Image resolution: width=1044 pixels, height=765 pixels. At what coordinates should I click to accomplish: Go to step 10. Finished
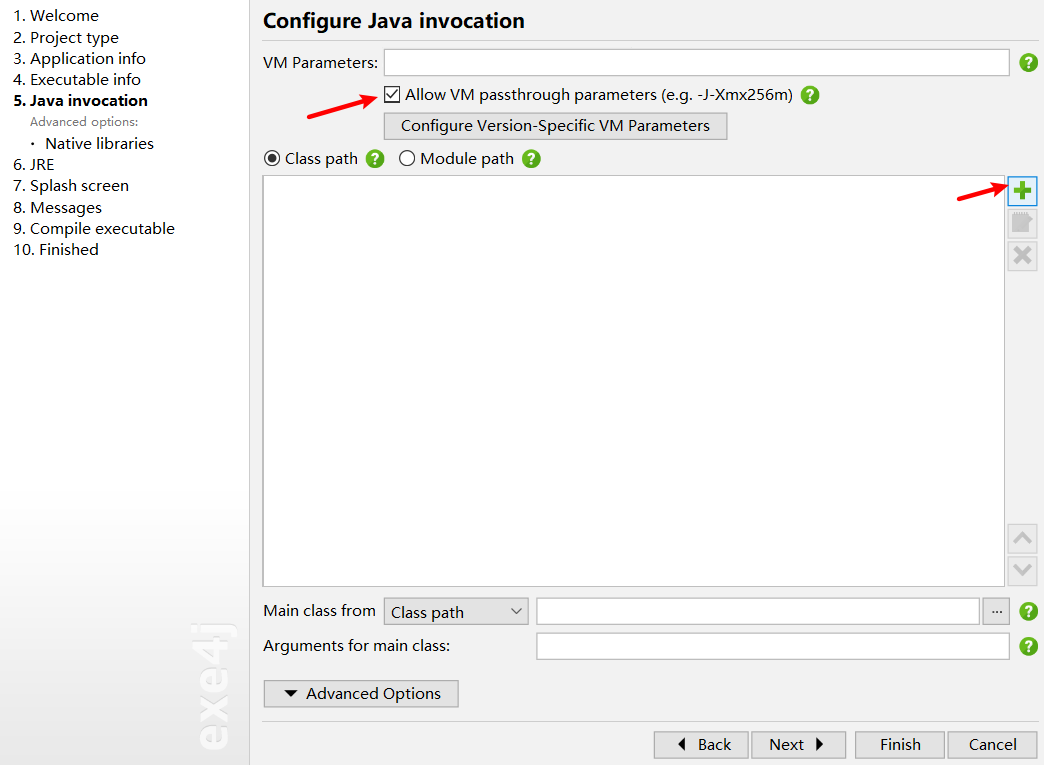(x=56, y=250)
